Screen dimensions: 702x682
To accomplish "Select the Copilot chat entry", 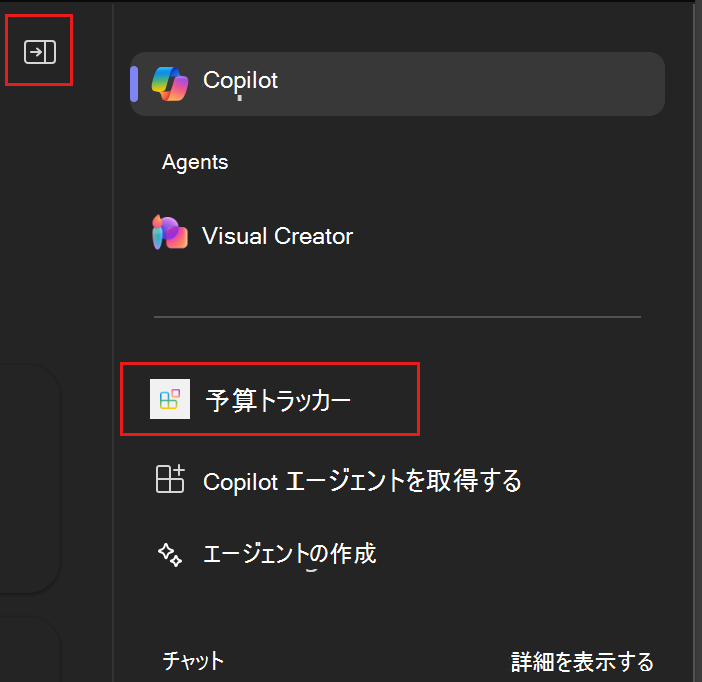I will click(x=397, y=84).
